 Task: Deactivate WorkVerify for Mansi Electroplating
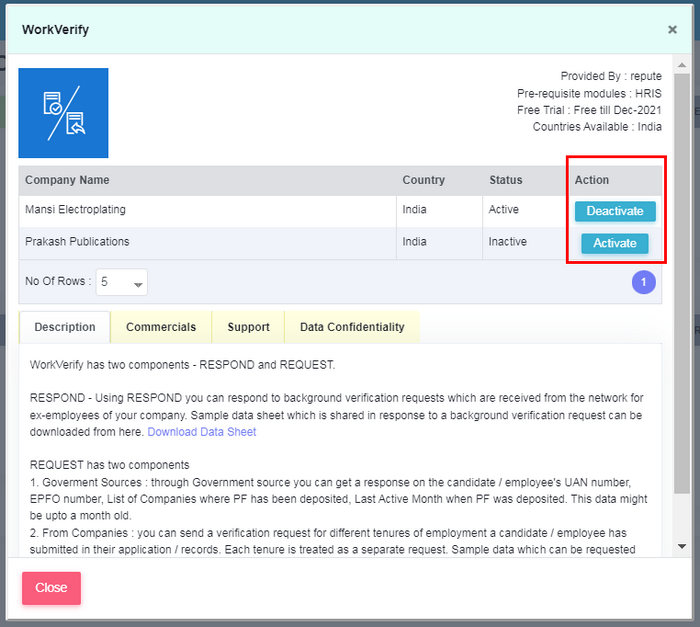615,211
